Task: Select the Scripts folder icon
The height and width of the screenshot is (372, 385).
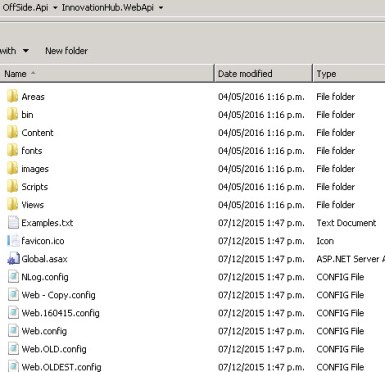Action: coord(12,186)
